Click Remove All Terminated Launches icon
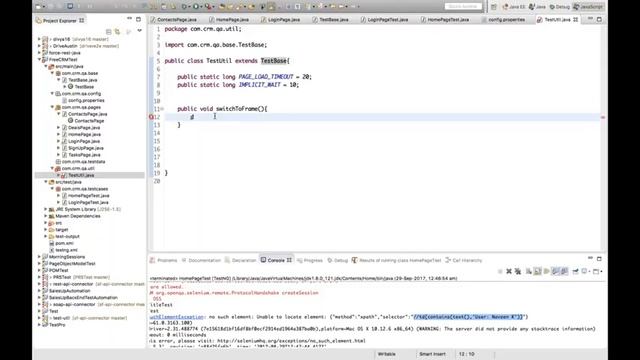Screen dimensions: 640x360 (518, 271)
